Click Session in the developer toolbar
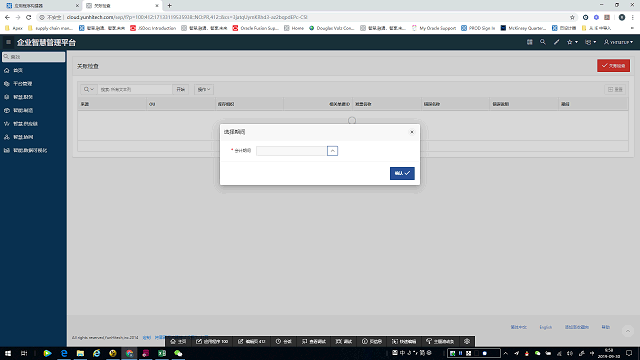Viewport: 640px width, 360px height. coord(284,342)
